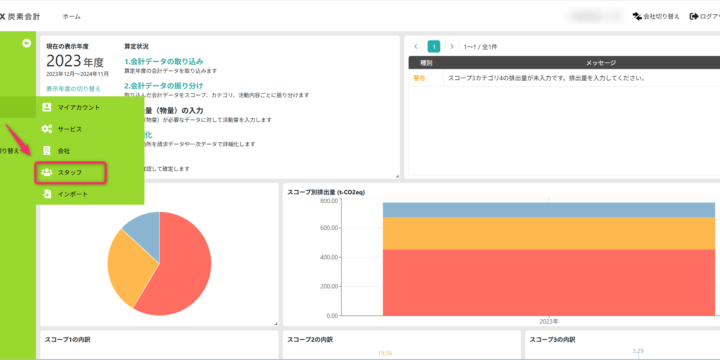Click the 2023年度 year display text

(75, 61)
